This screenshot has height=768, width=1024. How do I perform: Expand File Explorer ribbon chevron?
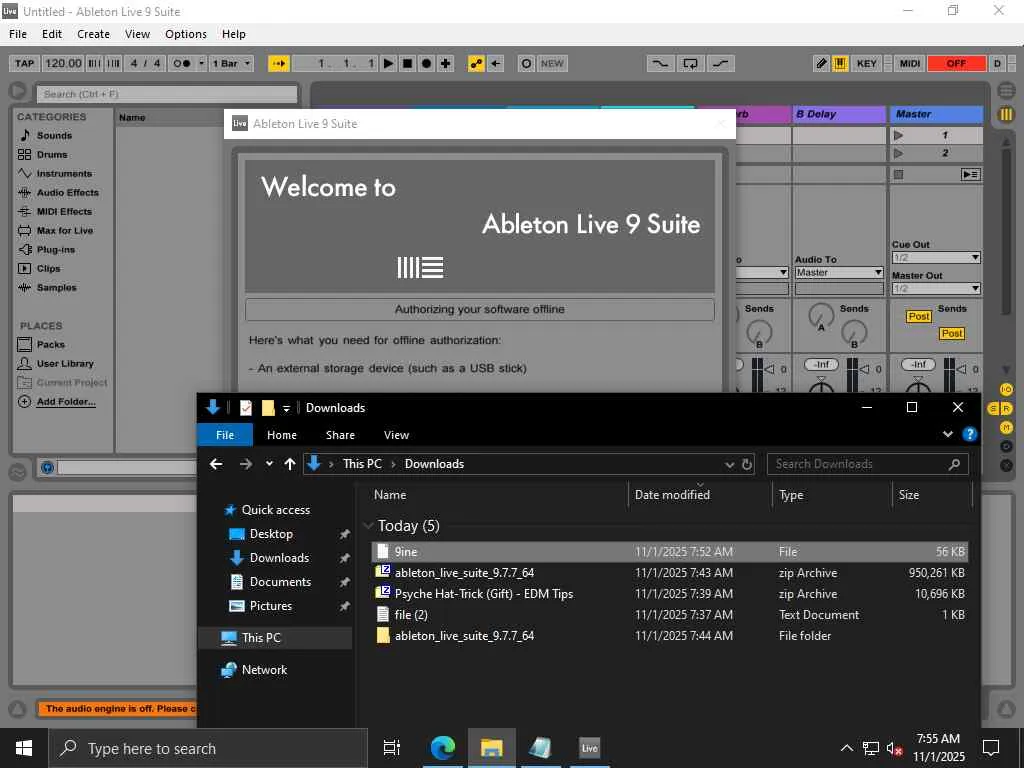(948, 434)
